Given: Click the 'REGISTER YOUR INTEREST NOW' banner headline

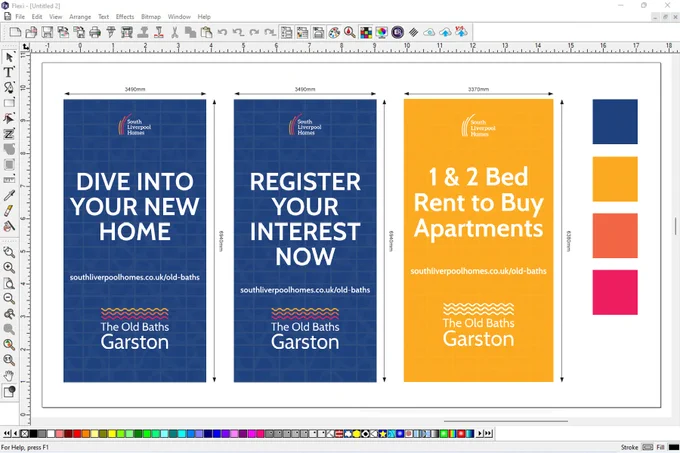Looking at the screenshot, I should click(305, 219).
